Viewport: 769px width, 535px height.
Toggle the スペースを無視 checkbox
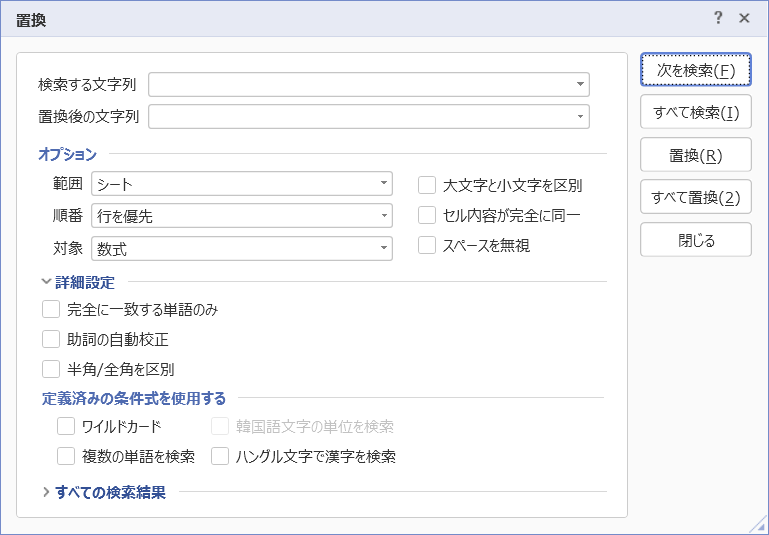(427, 245)
